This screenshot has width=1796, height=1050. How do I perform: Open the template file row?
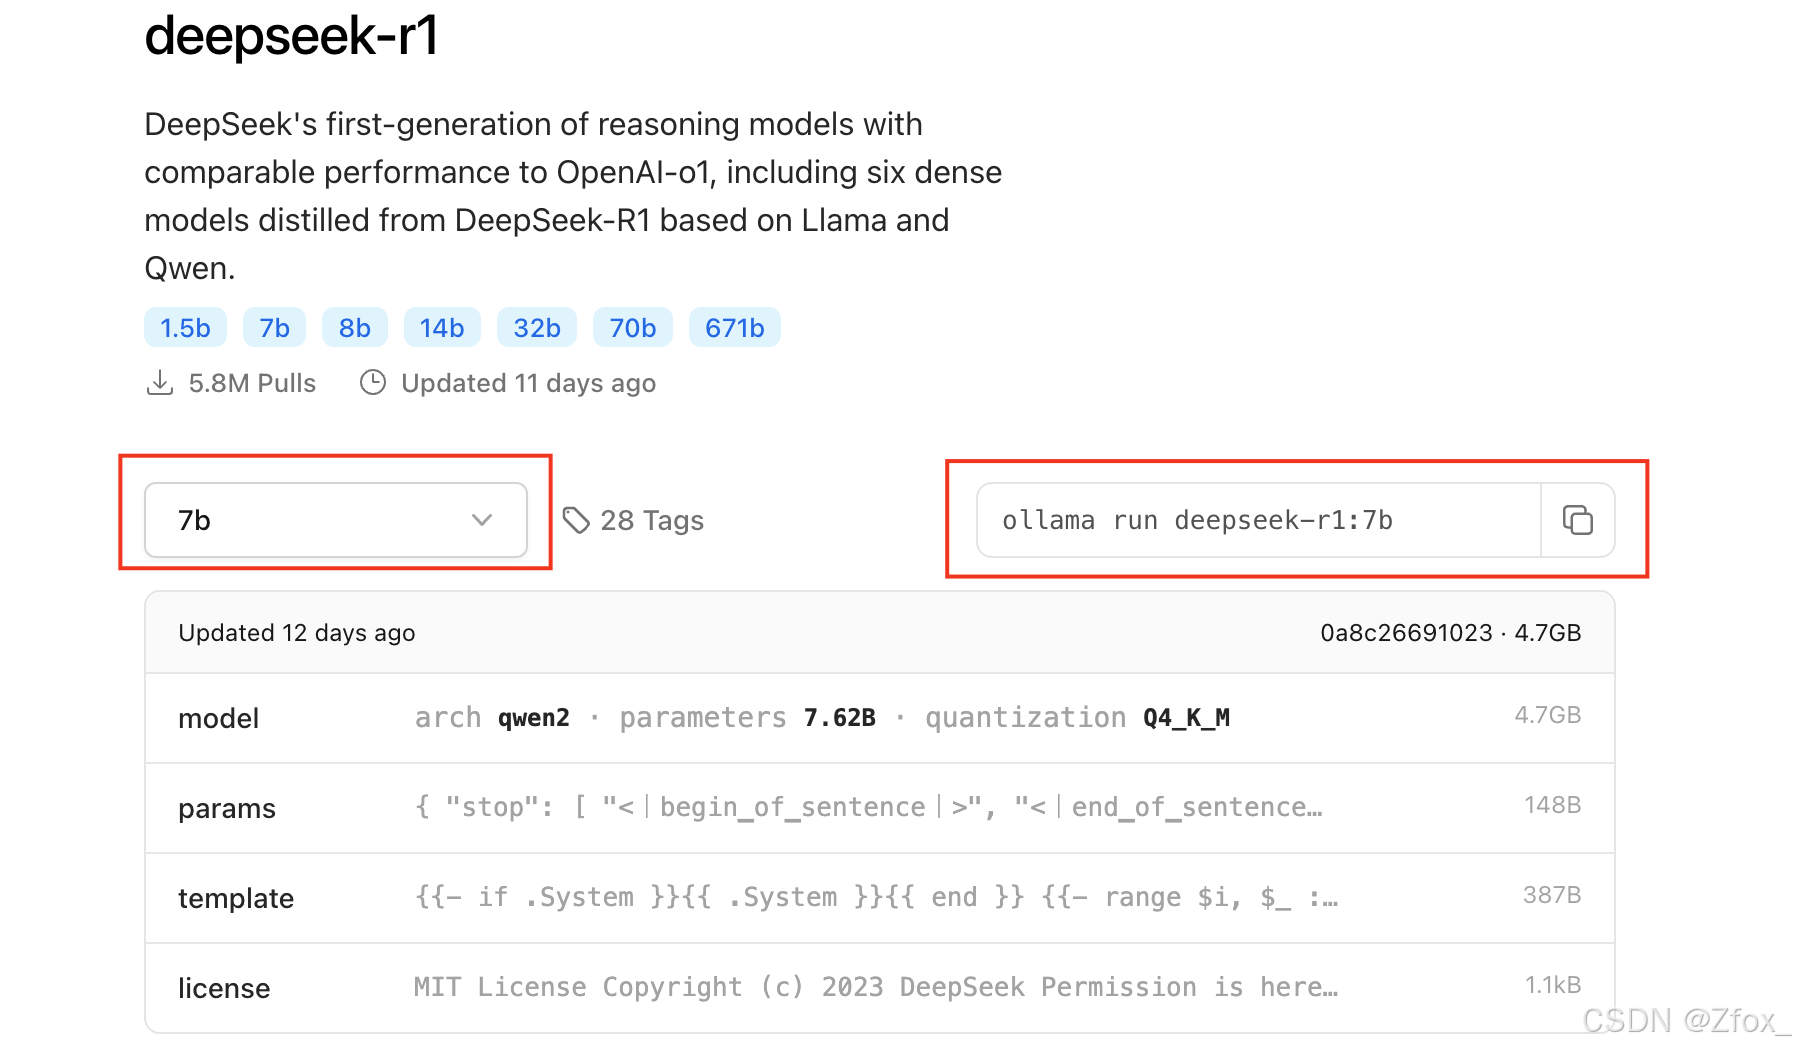point(880,898)
